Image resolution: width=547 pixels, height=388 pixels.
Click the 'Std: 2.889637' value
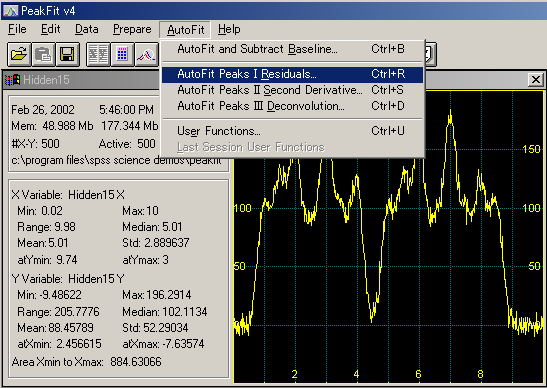pos(156,243)
